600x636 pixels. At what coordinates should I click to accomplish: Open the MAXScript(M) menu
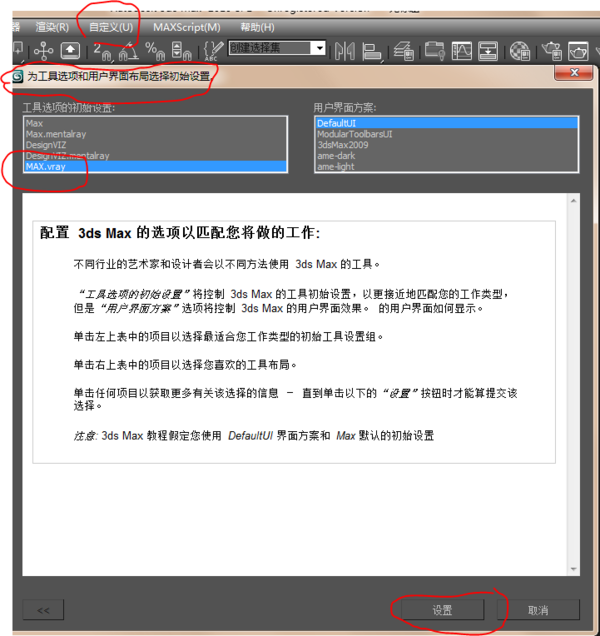point(187,27)
